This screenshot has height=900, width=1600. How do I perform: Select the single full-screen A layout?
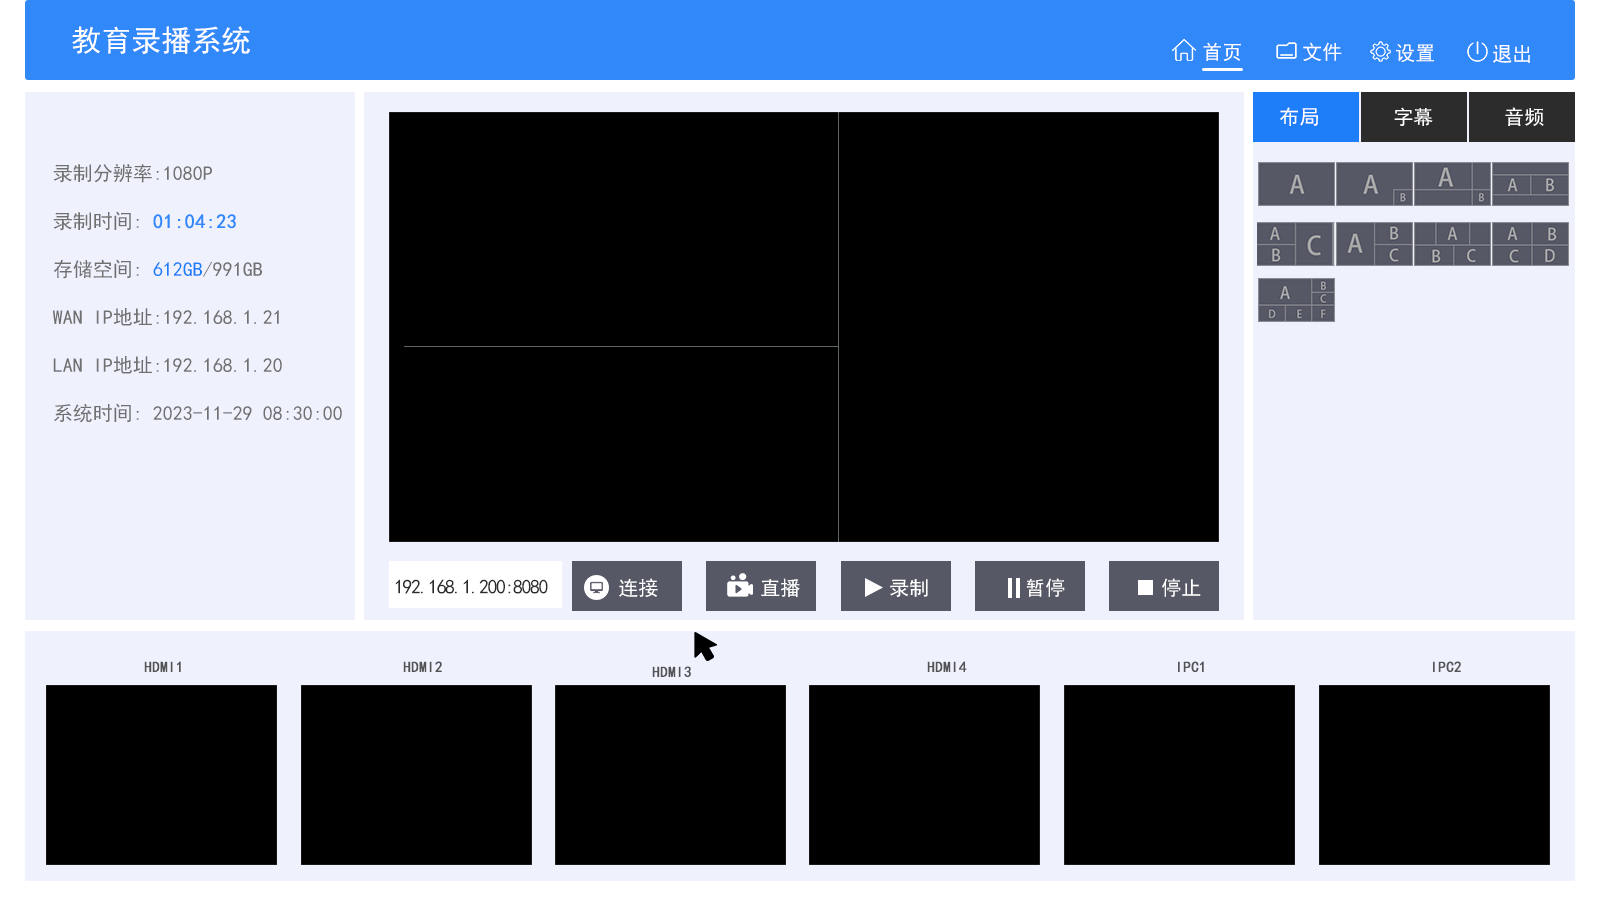1296,184
